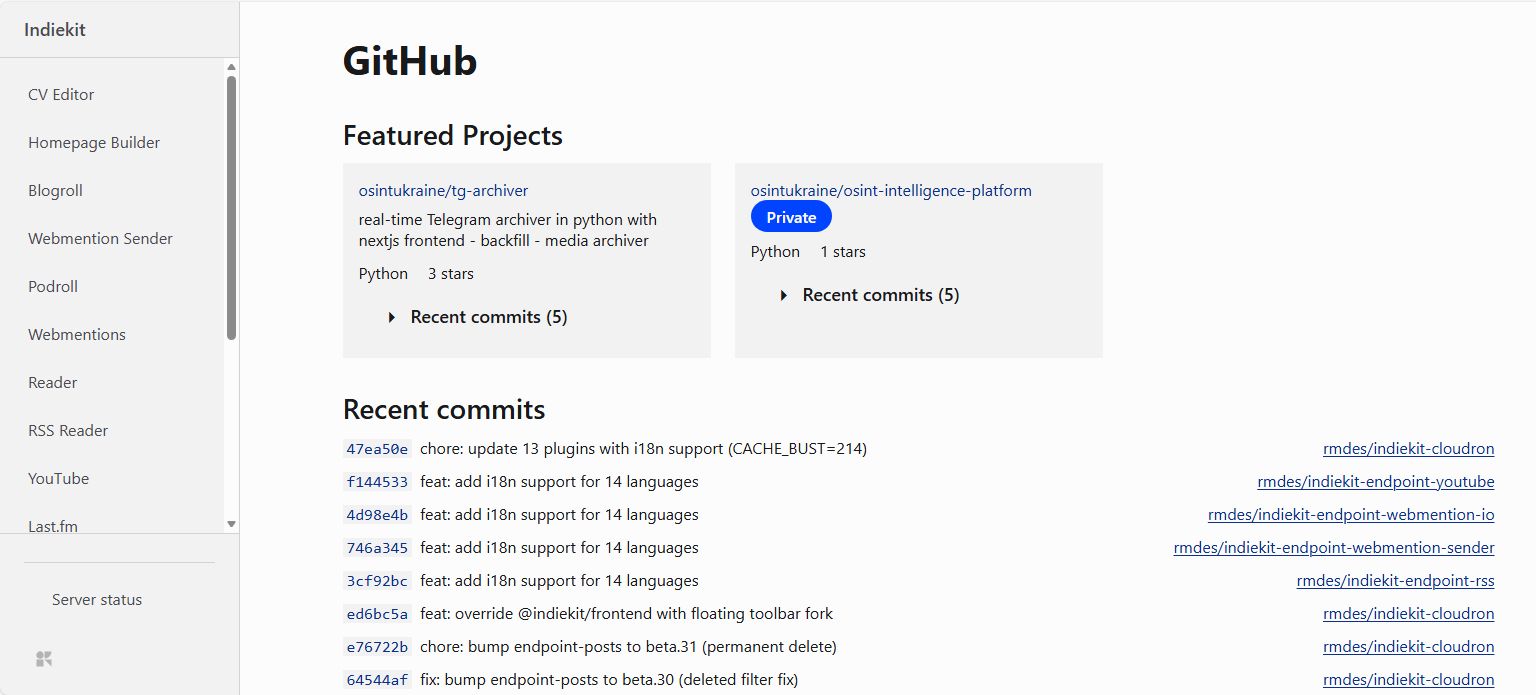Open the CV Editor sidebar item
Viewport: 1536px width, 695px height.
61,94
